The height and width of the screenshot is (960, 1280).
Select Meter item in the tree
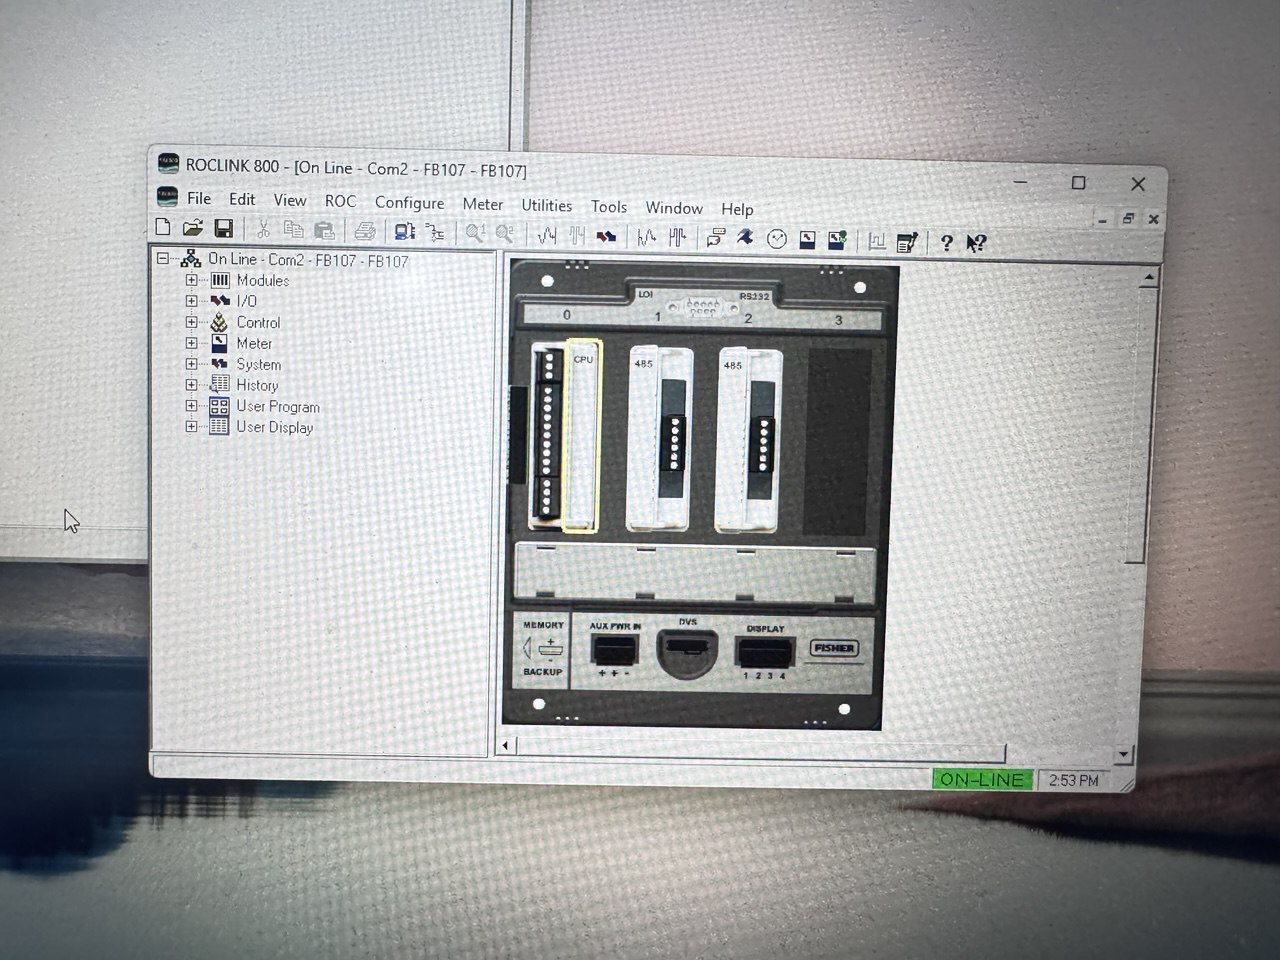254,343
